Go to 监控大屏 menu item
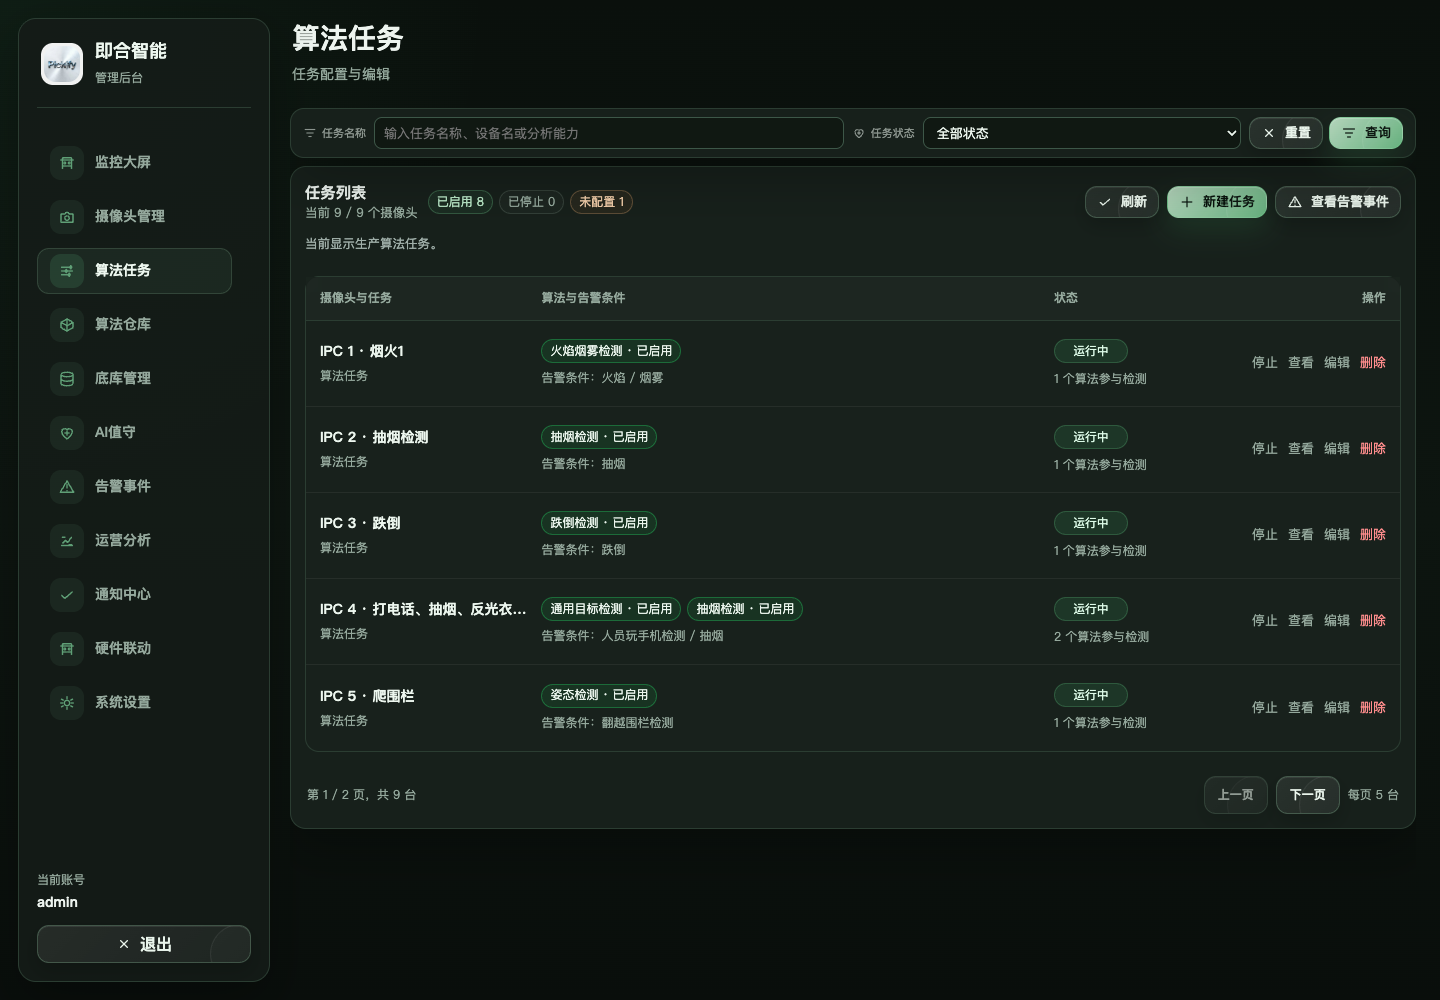Viewport: 1440px width, 1000px height. [134, 162]
